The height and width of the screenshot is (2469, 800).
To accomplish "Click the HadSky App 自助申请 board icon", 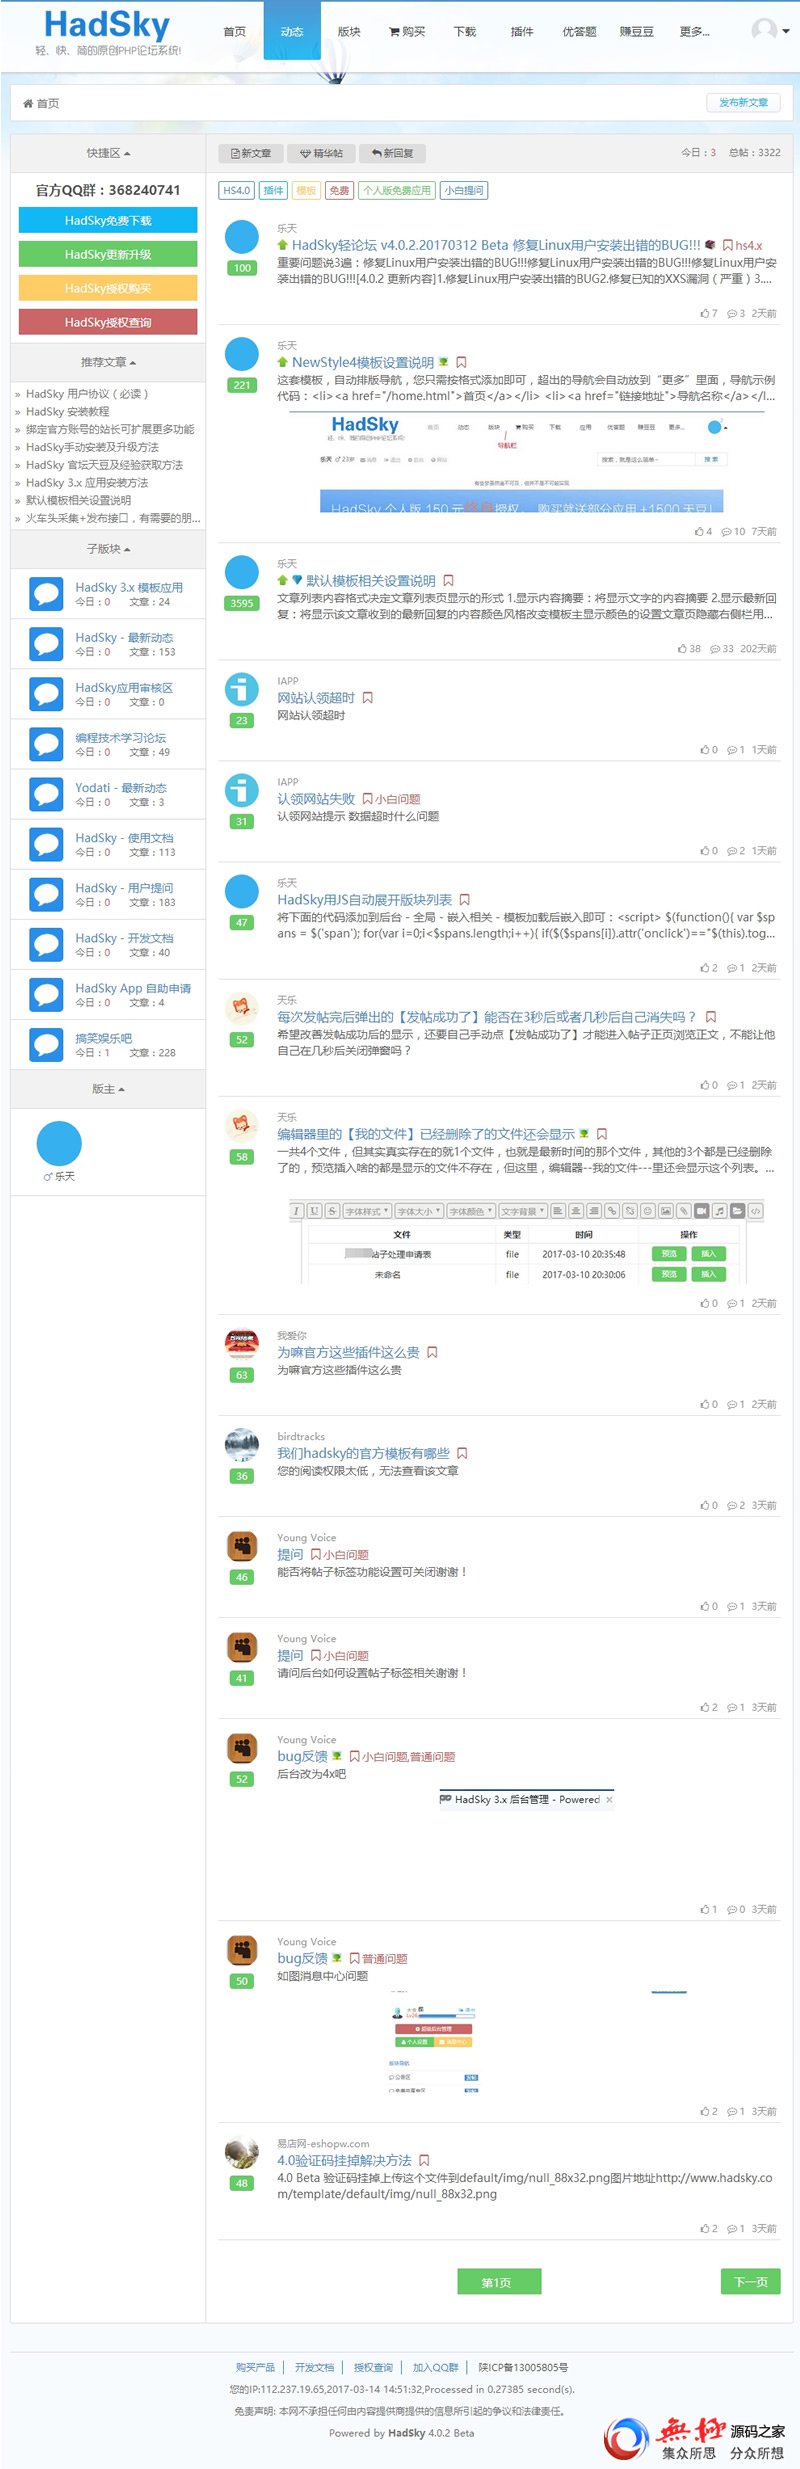I will [46, 994].
